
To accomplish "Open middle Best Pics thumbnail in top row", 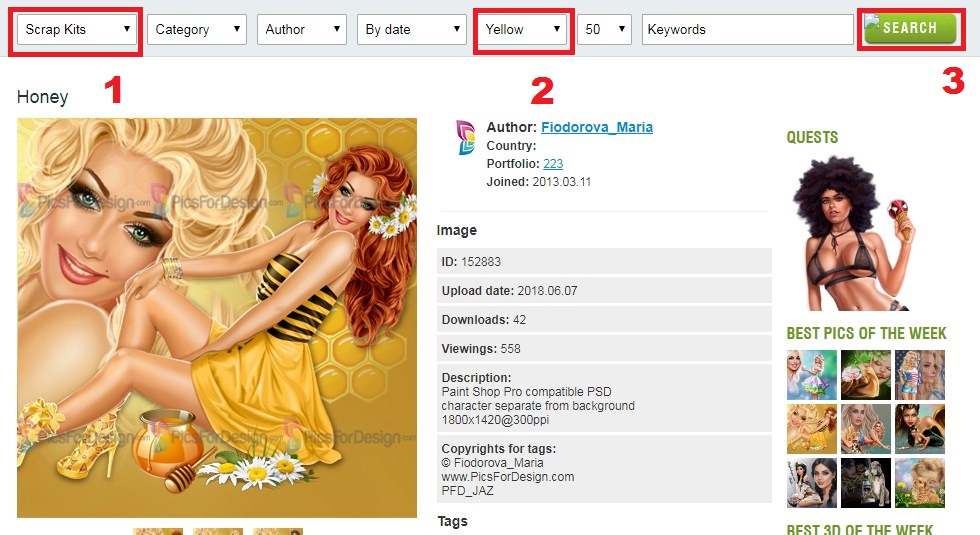I will 866,375.
